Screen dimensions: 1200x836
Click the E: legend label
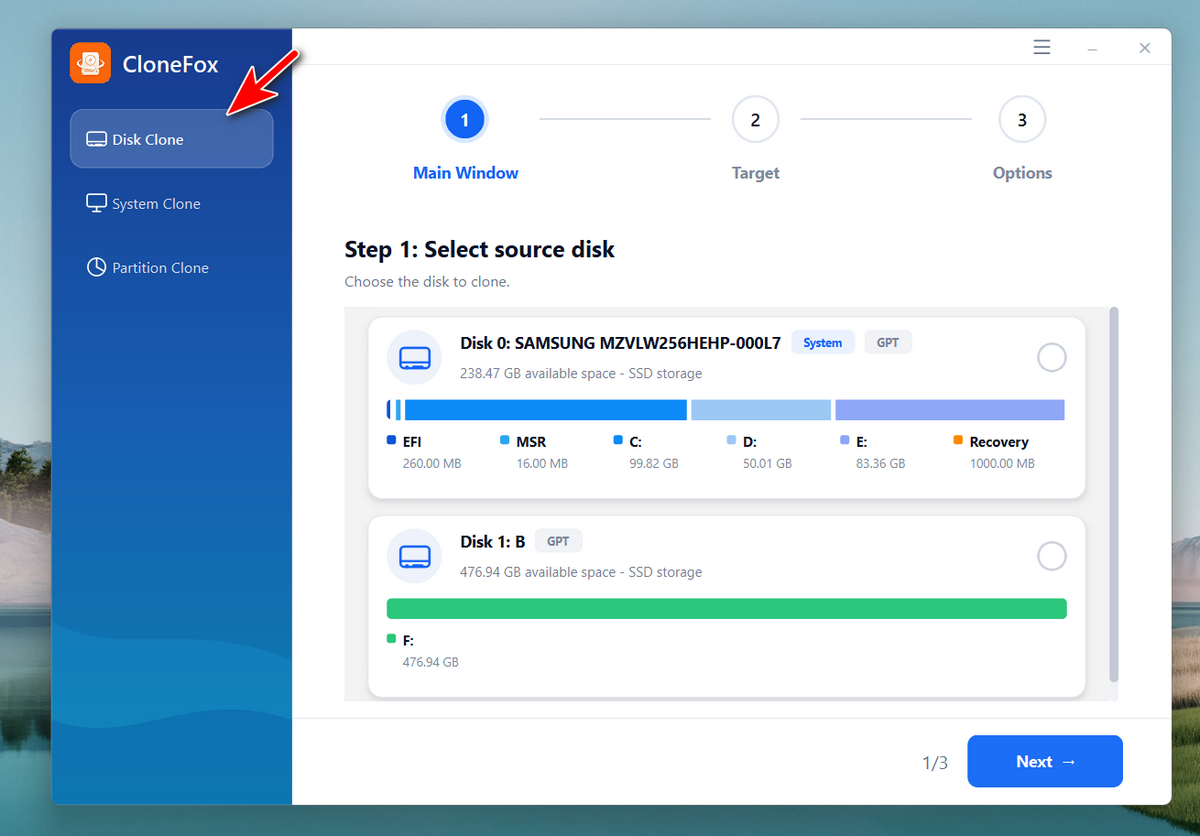point(863,442)
